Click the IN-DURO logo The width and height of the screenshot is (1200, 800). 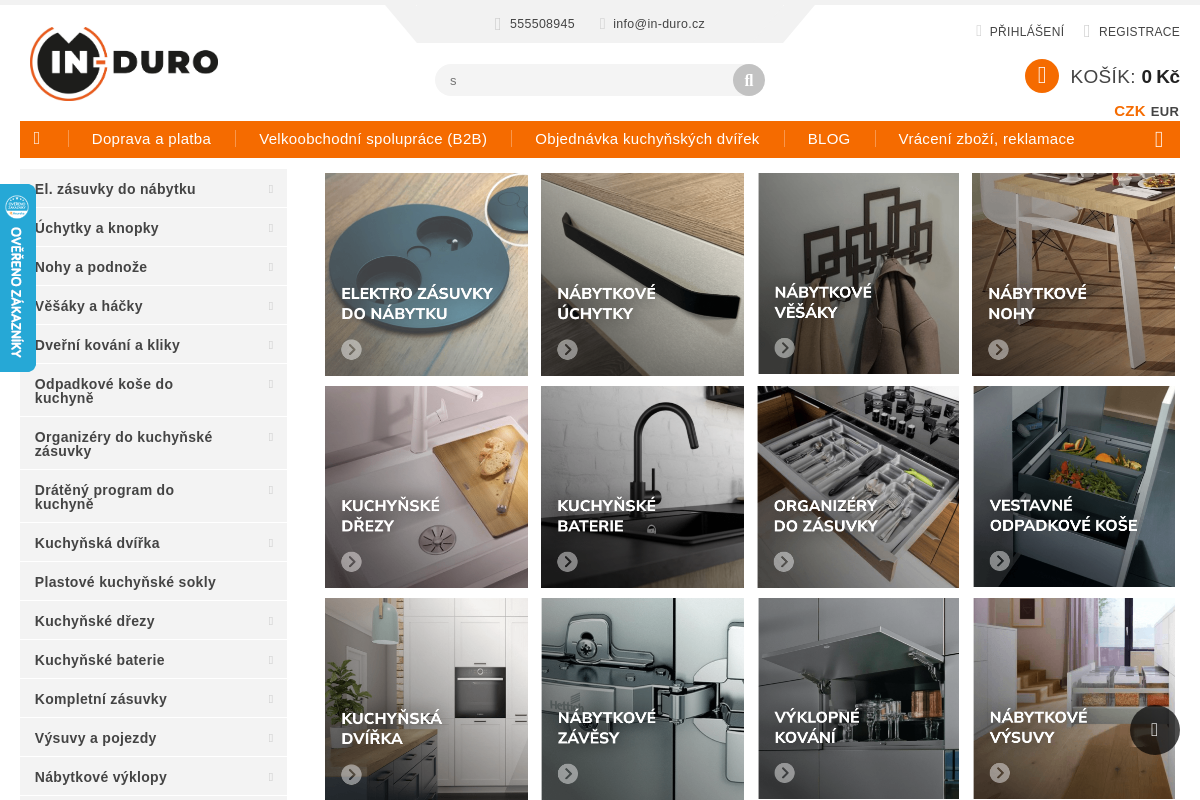click(x=124, y=63)
